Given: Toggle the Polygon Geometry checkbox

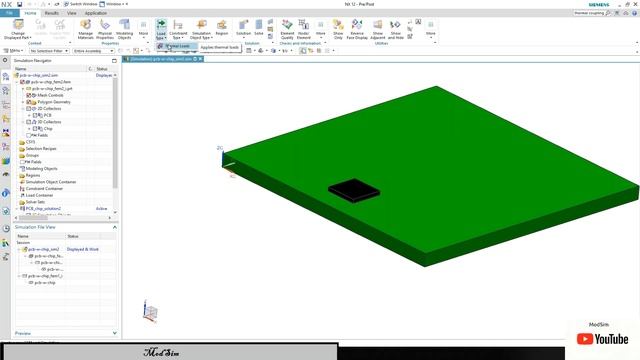Looking at the screenshot, I should (x=29, y=102).
